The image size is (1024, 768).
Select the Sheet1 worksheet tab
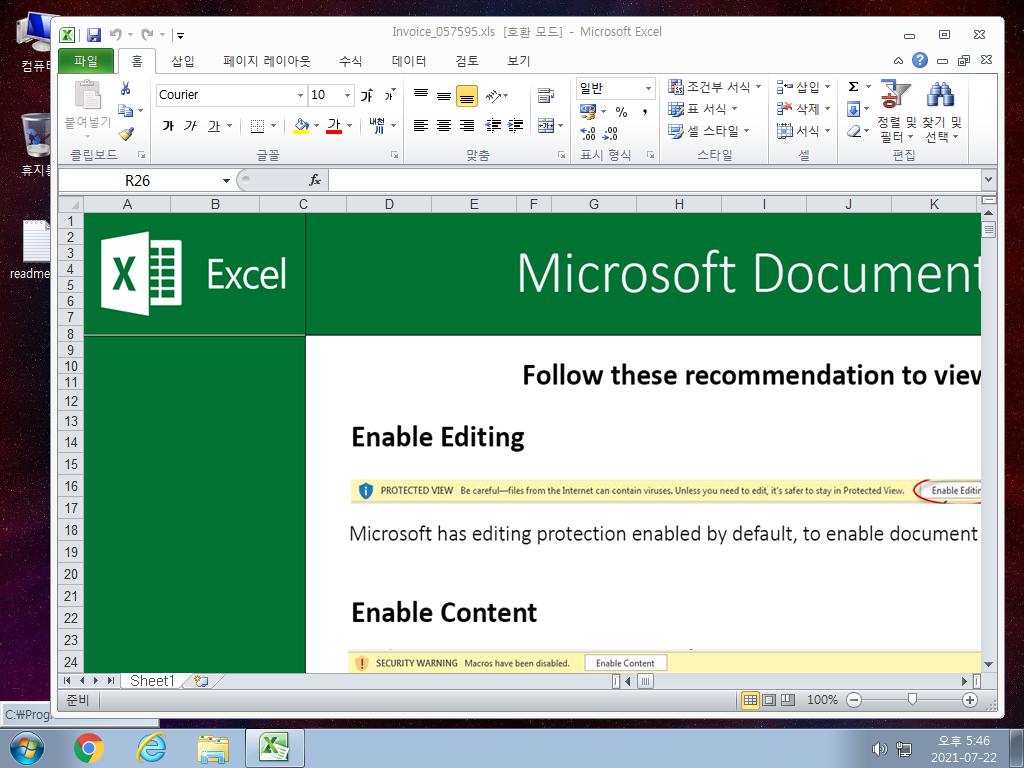coord(152,680)
